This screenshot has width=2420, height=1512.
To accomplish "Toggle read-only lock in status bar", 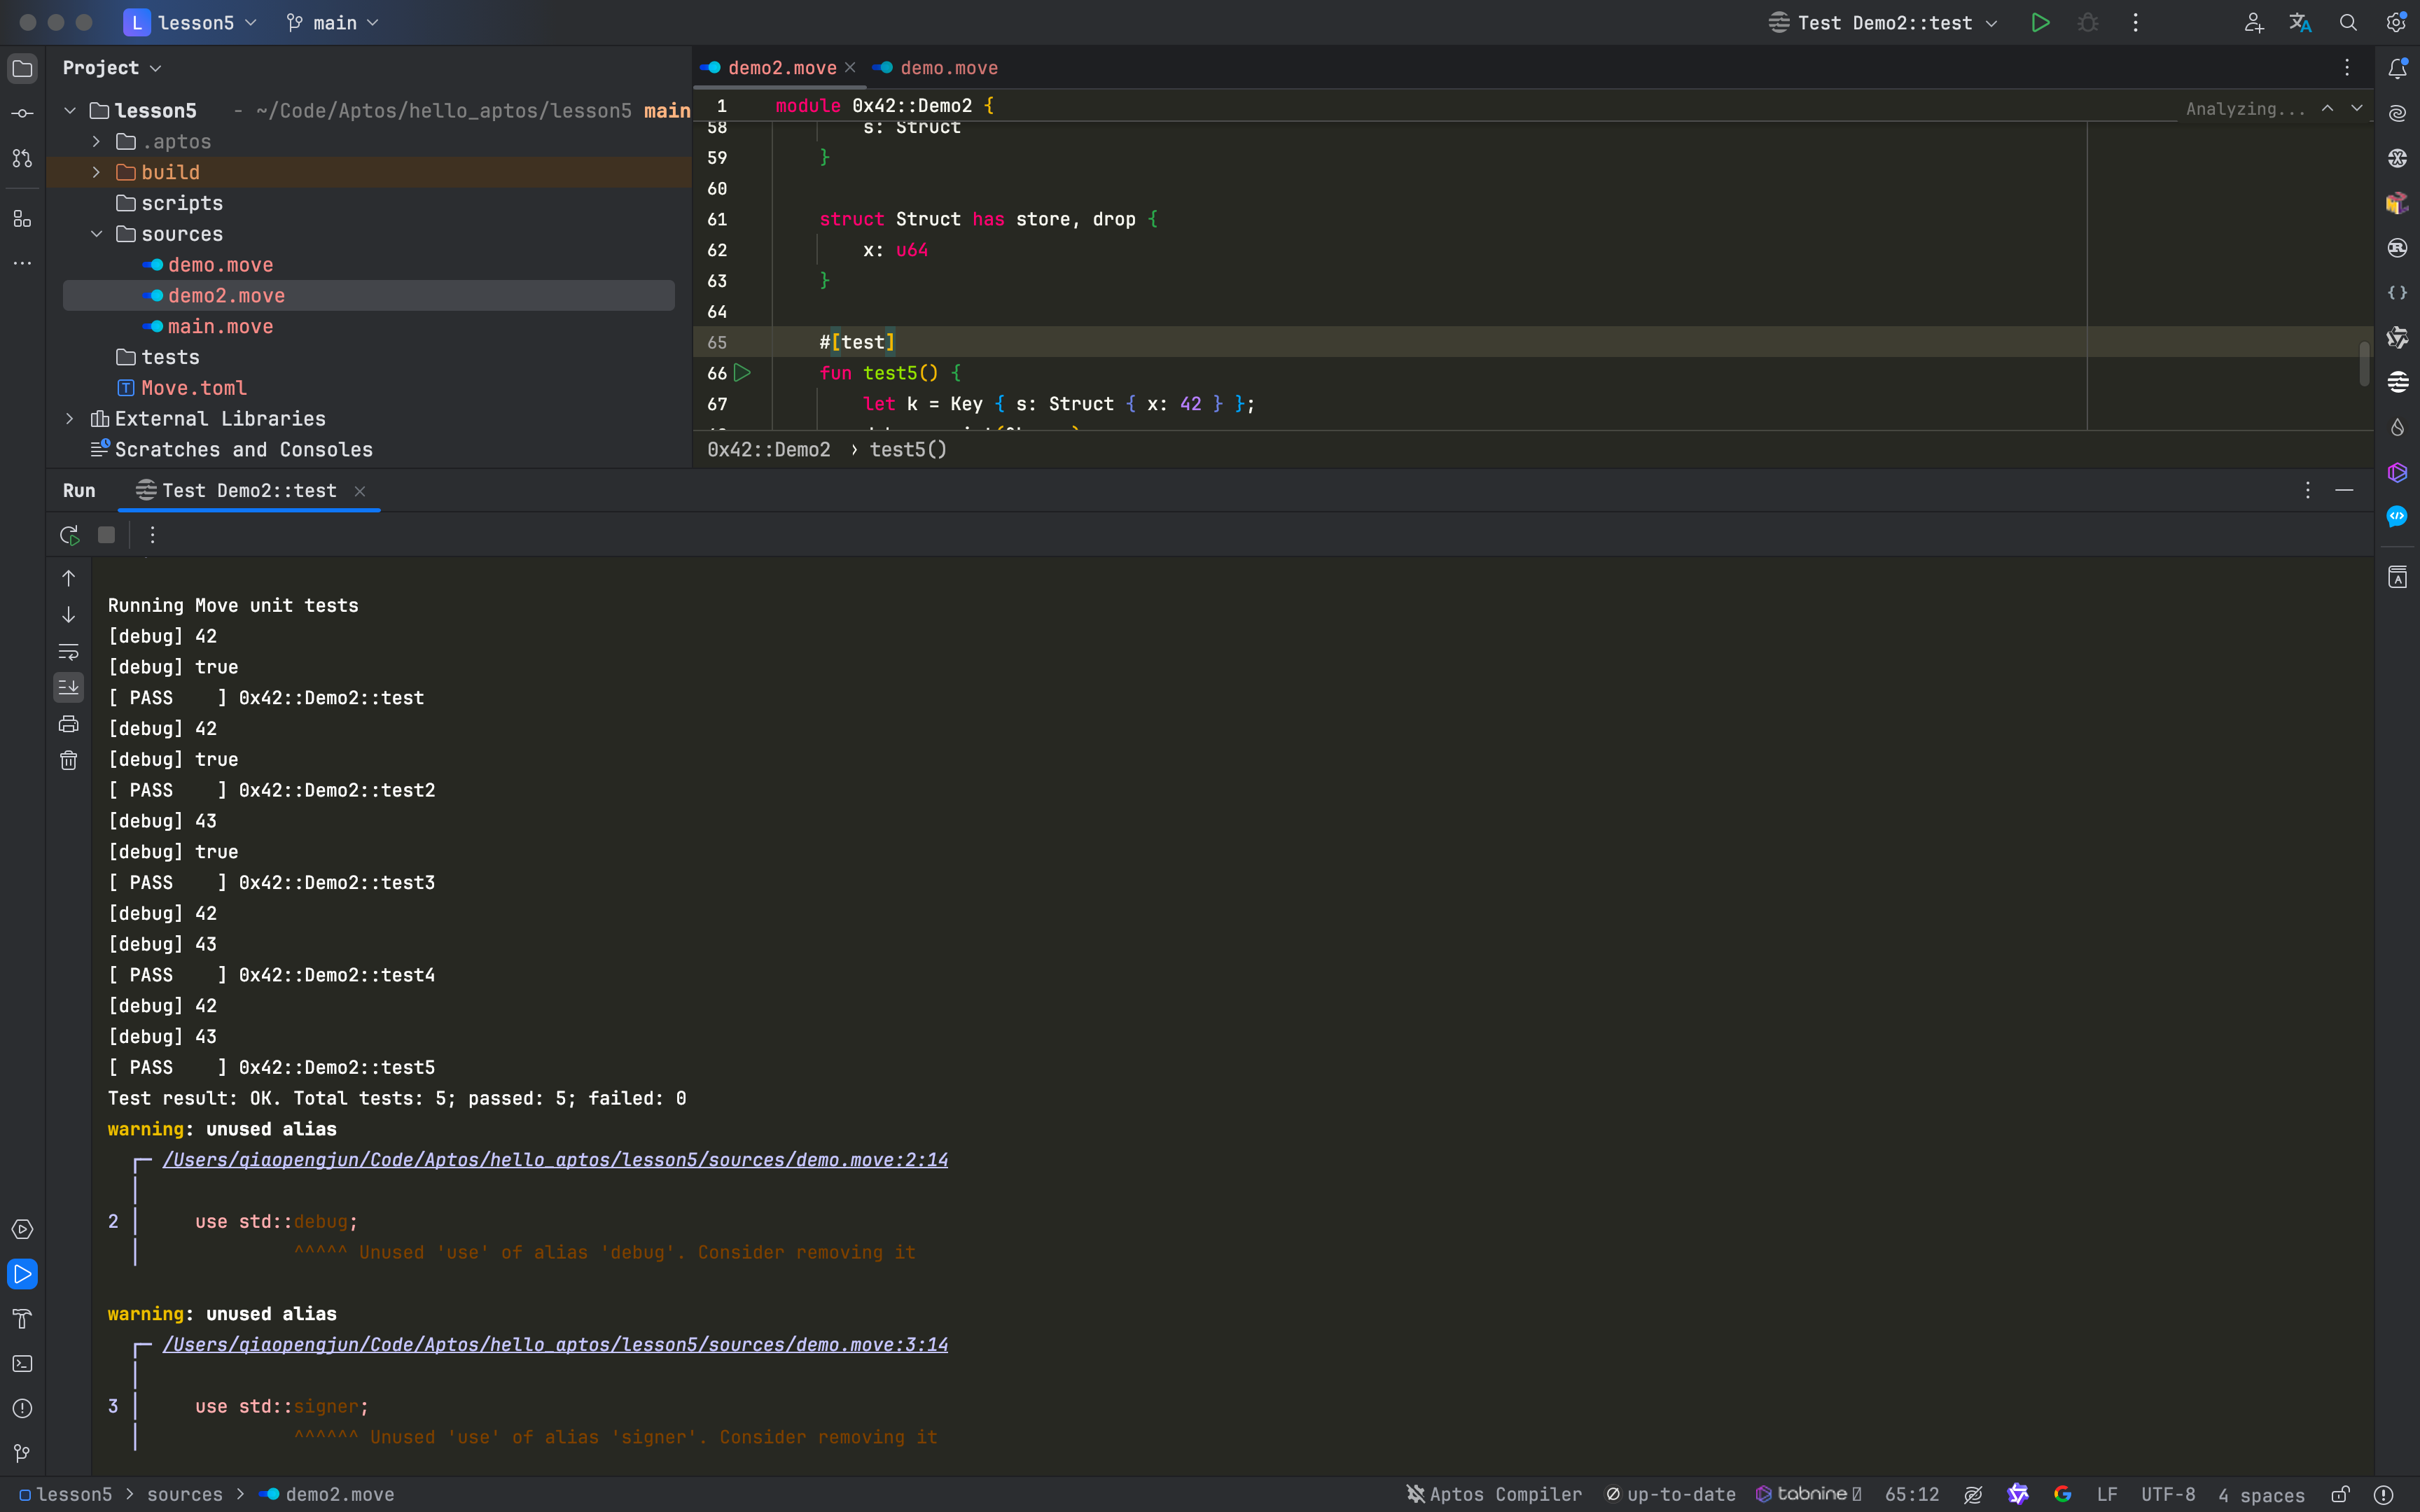I will click(2341, 1494).
